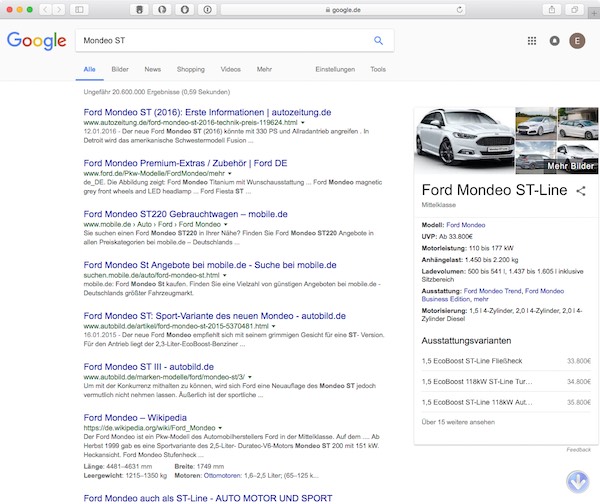The image size is (600, 504).
Task: Open Ford Mondeo Premium-Extras result
Action: point(185,163)
